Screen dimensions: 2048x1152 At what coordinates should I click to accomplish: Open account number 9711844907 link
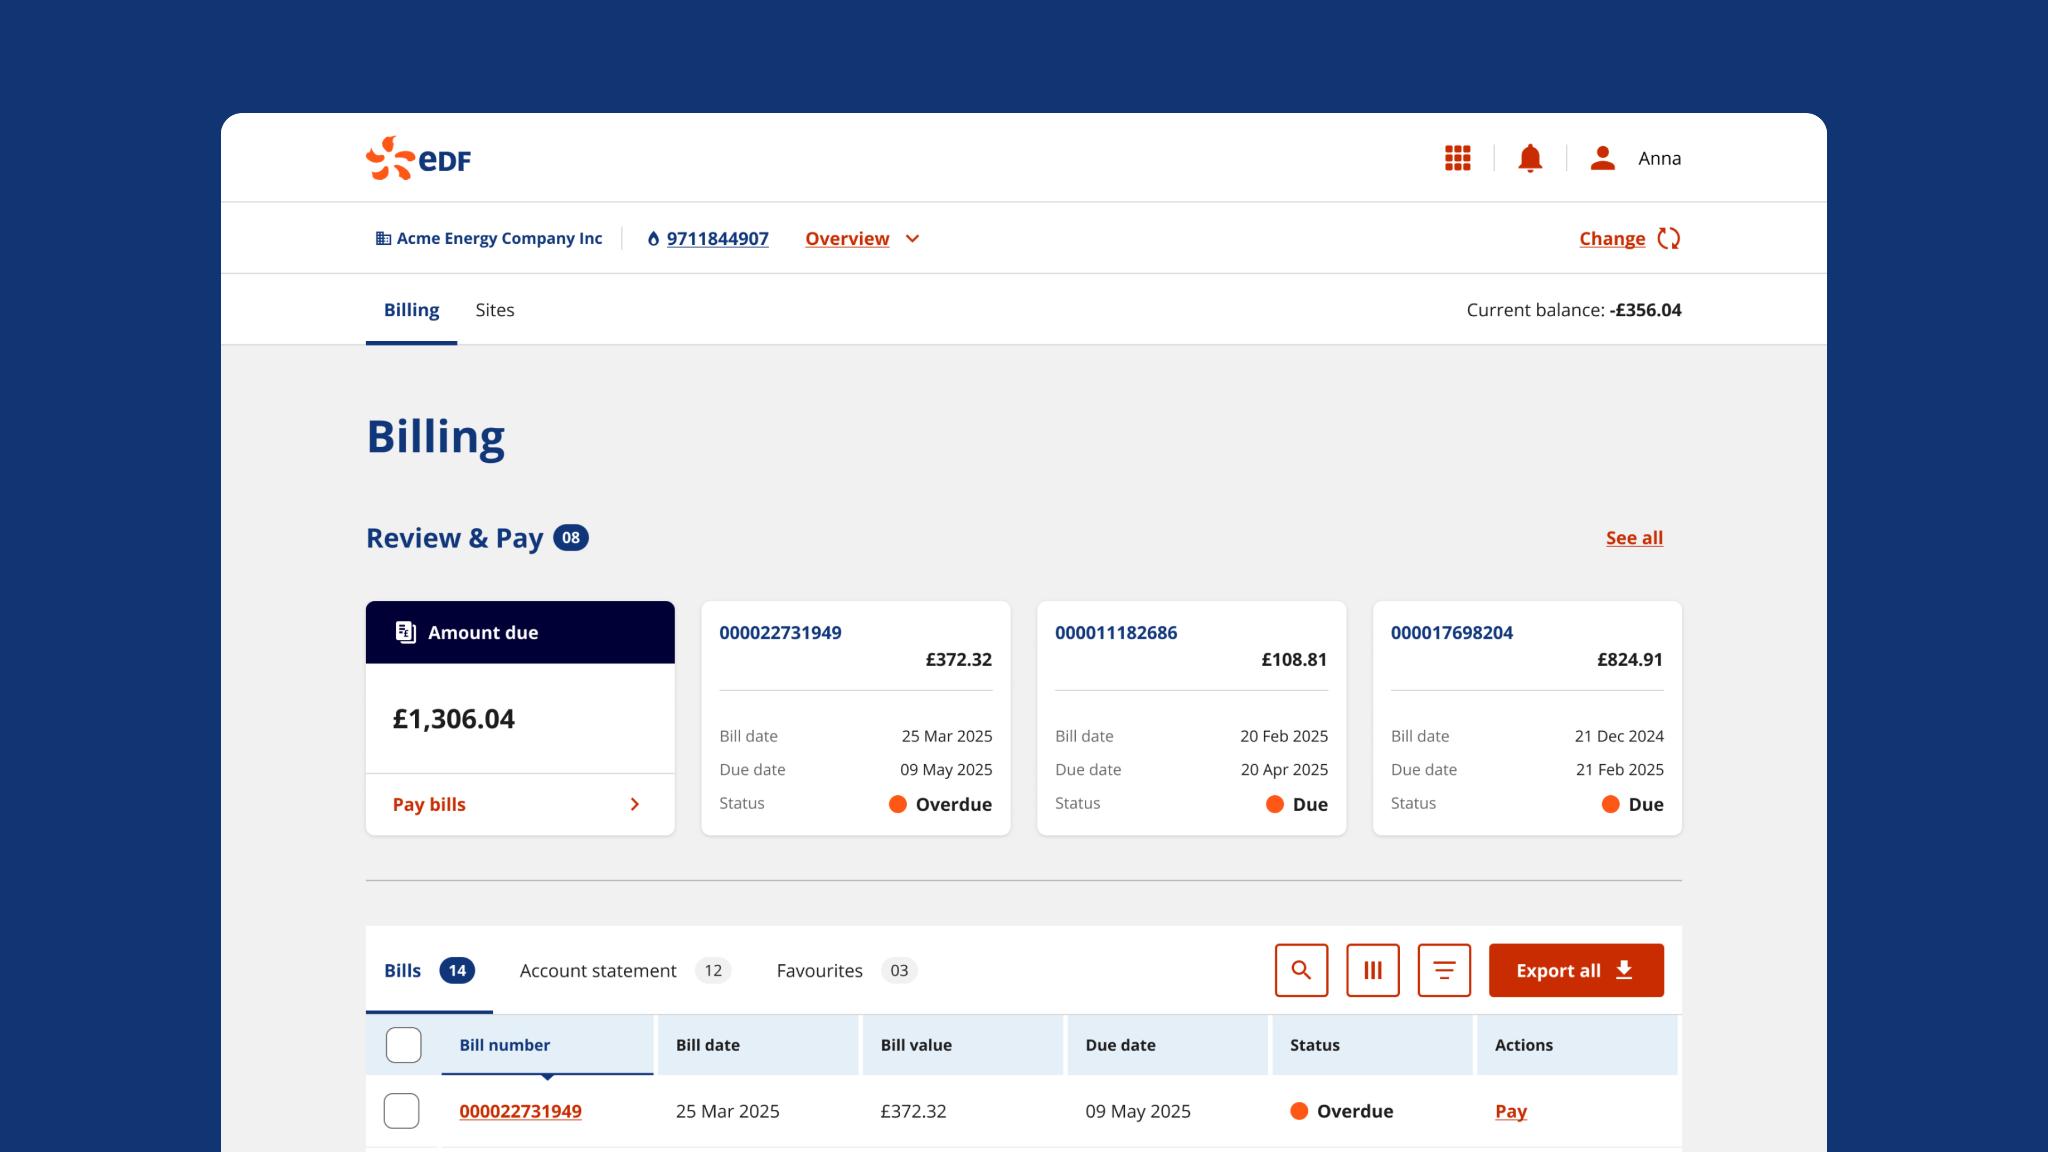point(717,239)
